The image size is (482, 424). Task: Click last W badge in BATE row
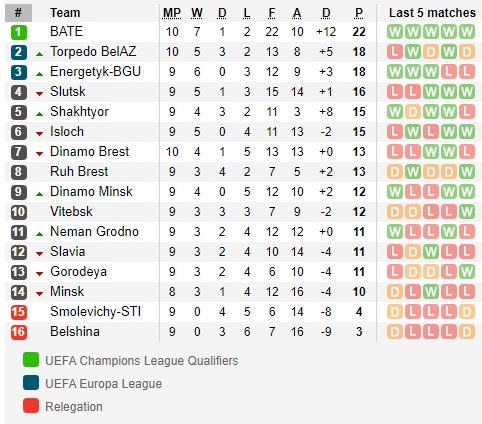click(467, 32)
